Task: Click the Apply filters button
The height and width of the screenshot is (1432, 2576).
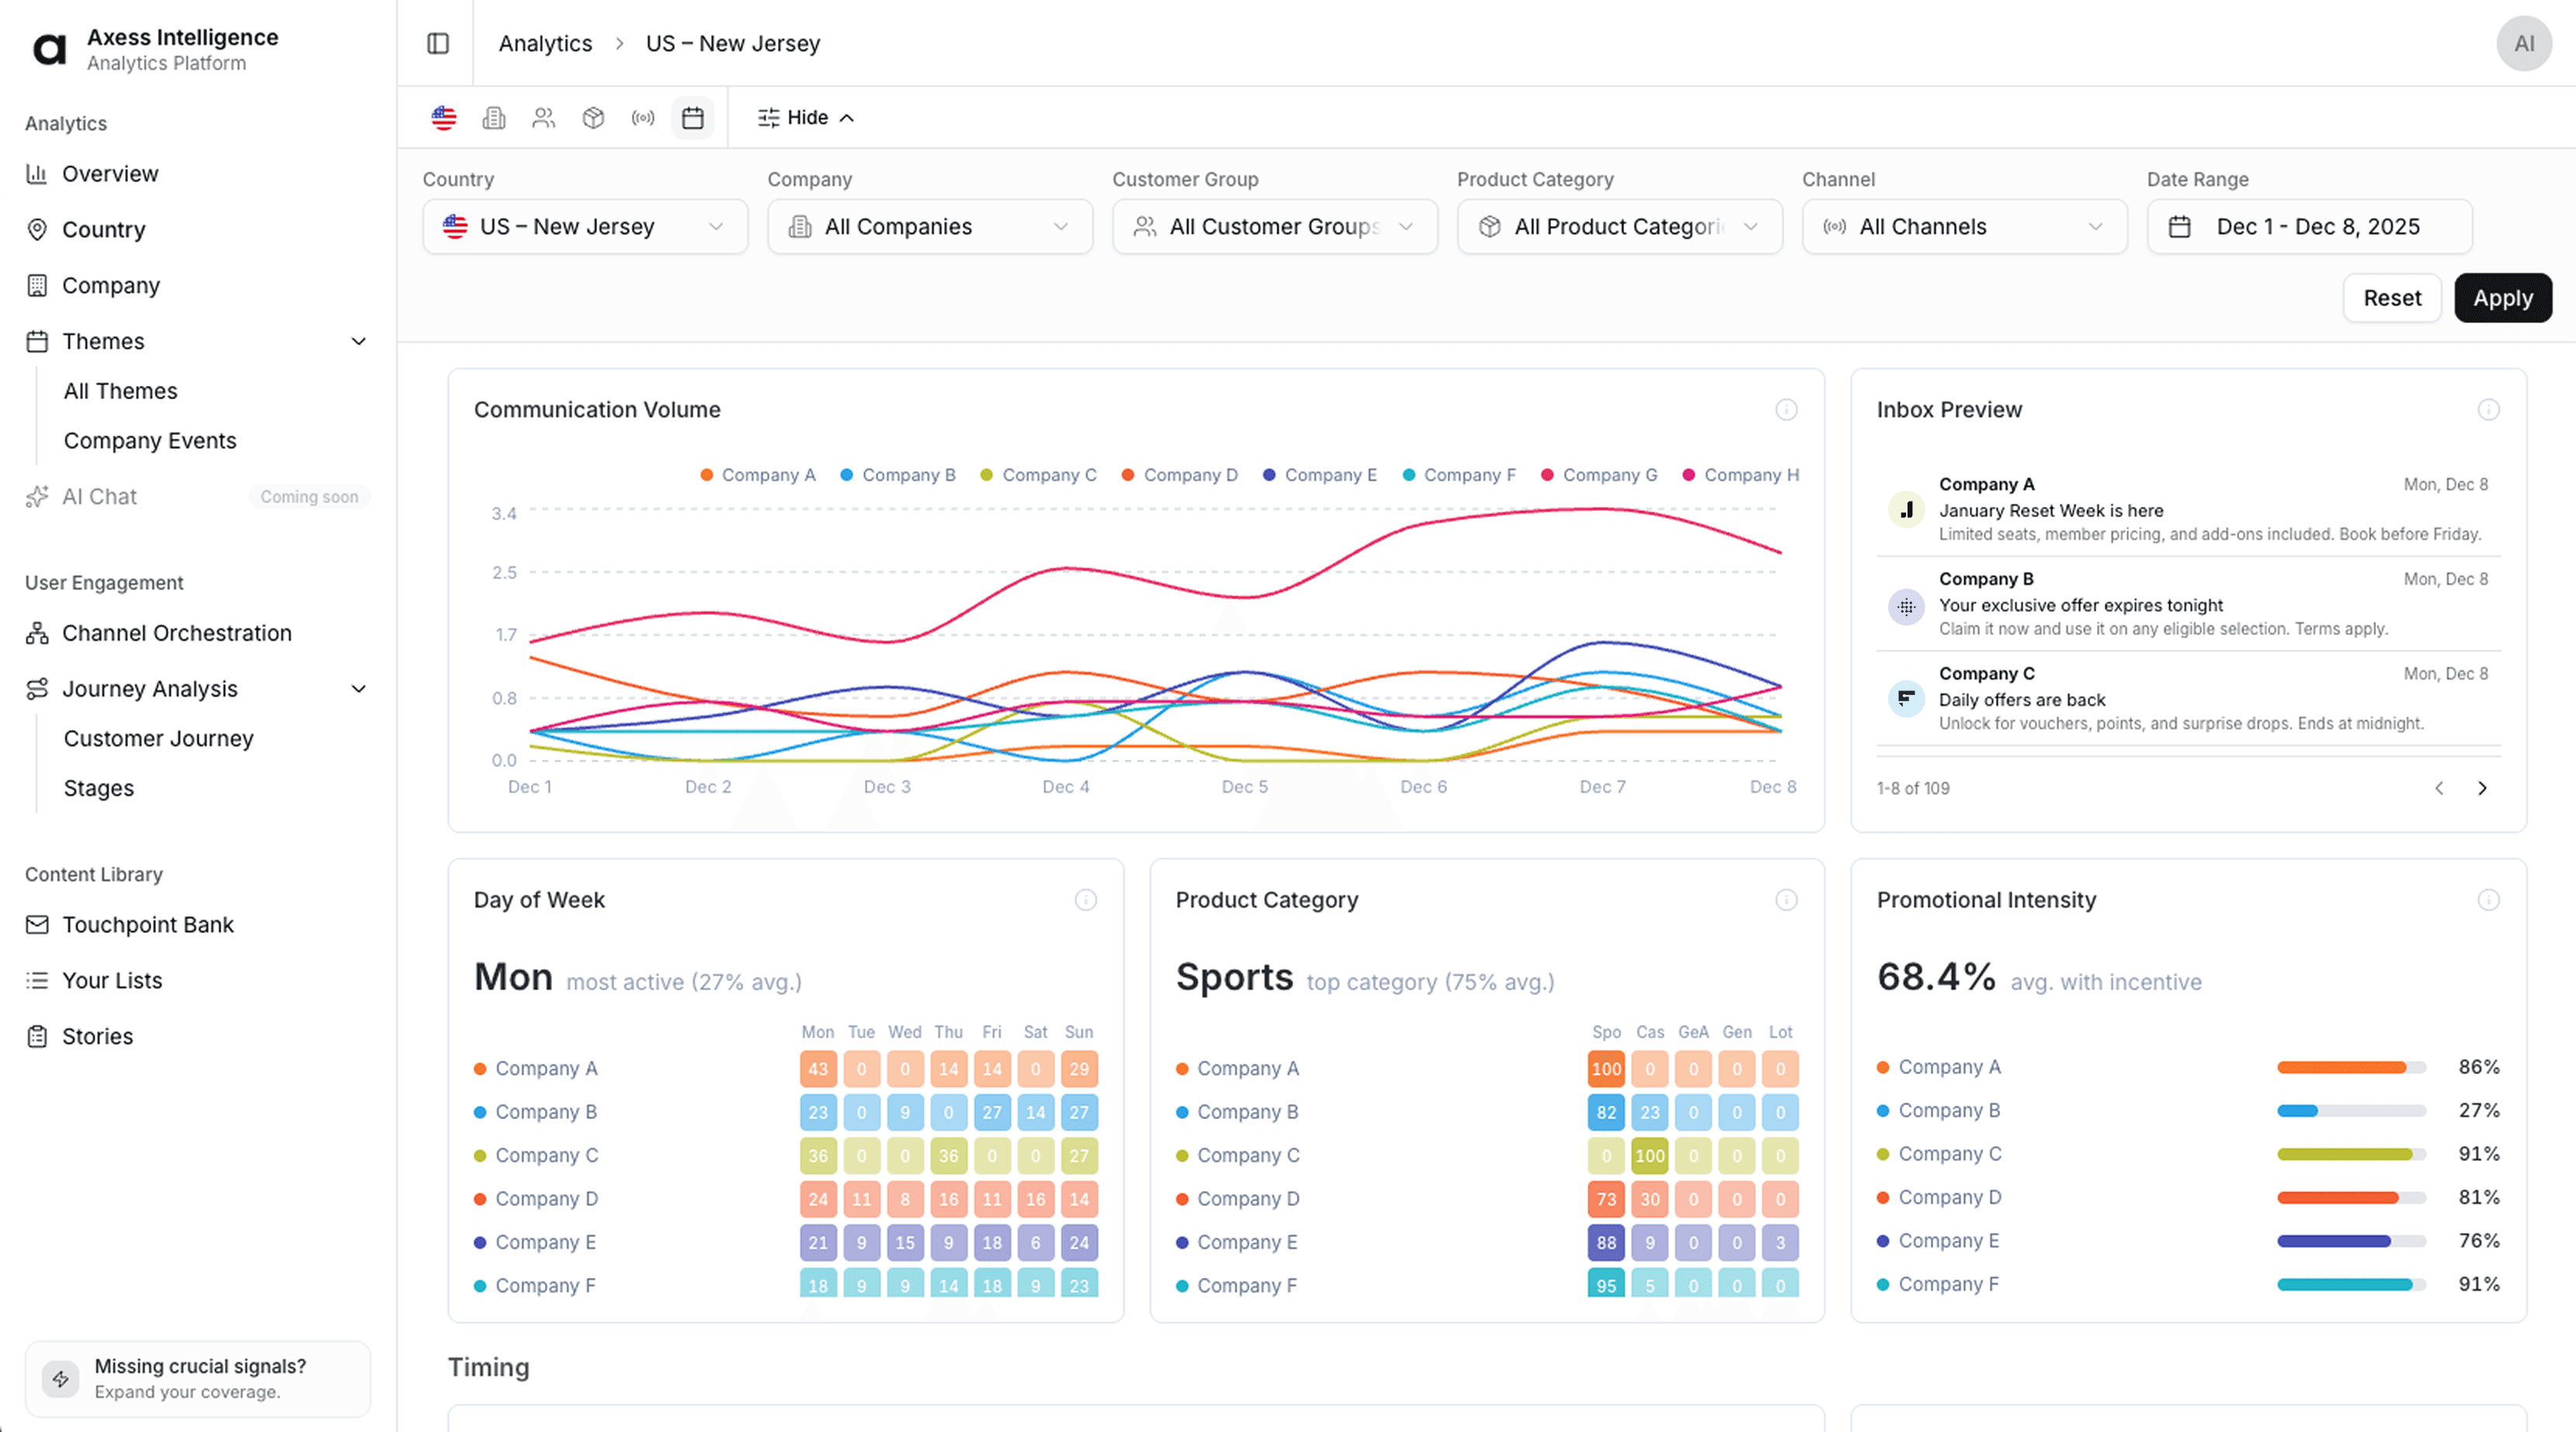Action: click(x=2502, y=298)
